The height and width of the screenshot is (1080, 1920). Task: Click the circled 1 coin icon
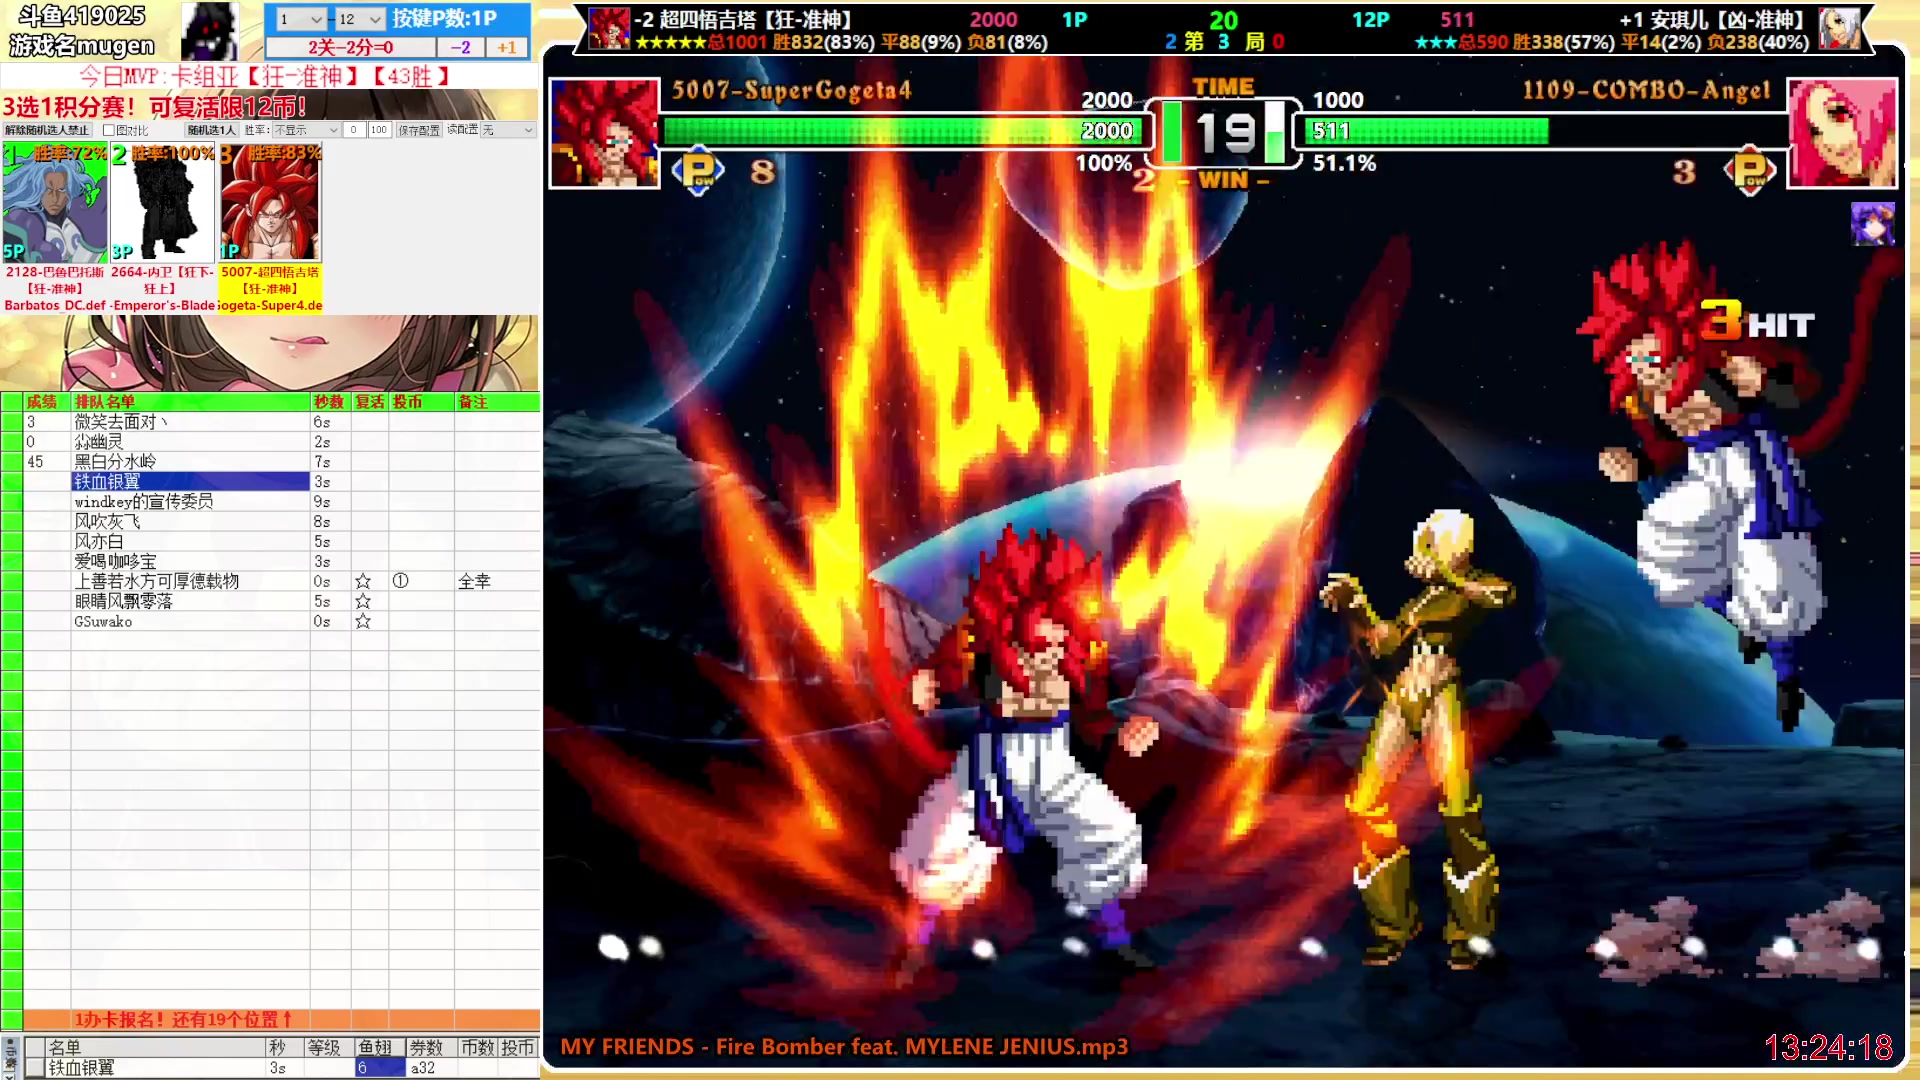coord(400,581)
